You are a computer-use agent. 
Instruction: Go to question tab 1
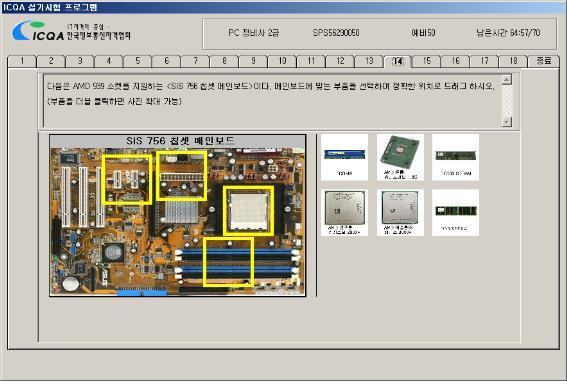coord(22,61)
